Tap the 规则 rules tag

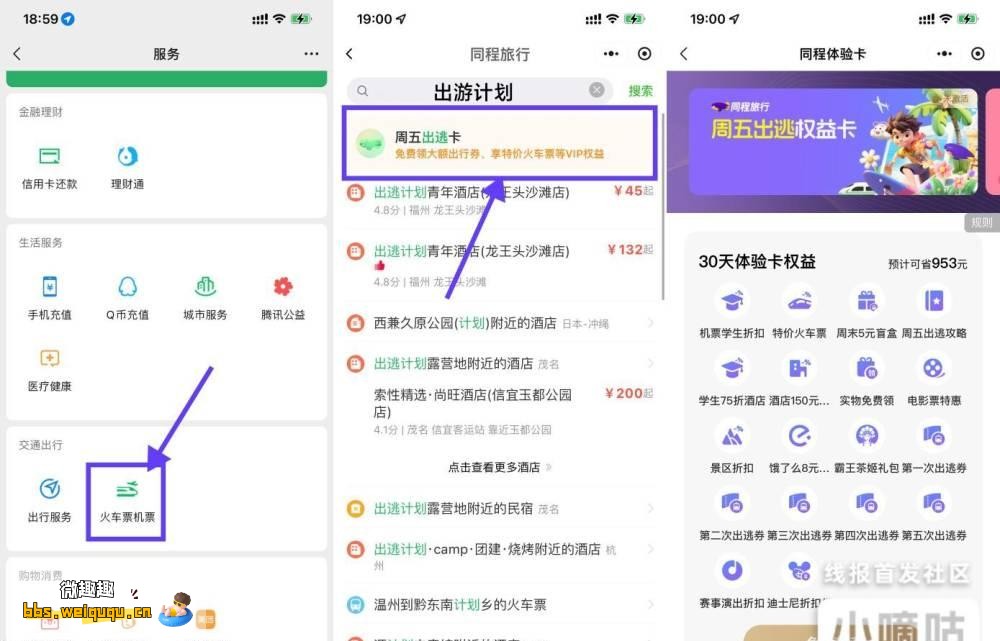click(x=981, y=223)
